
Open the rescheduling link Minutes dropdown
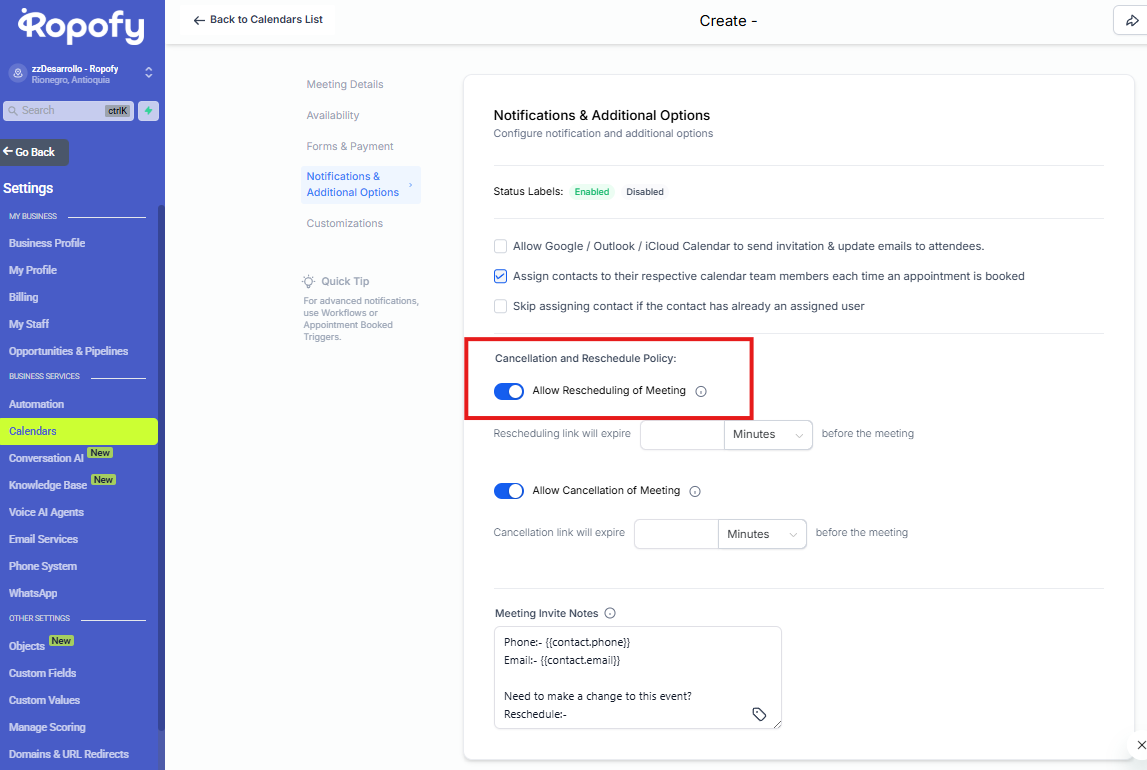click(768, 435)
